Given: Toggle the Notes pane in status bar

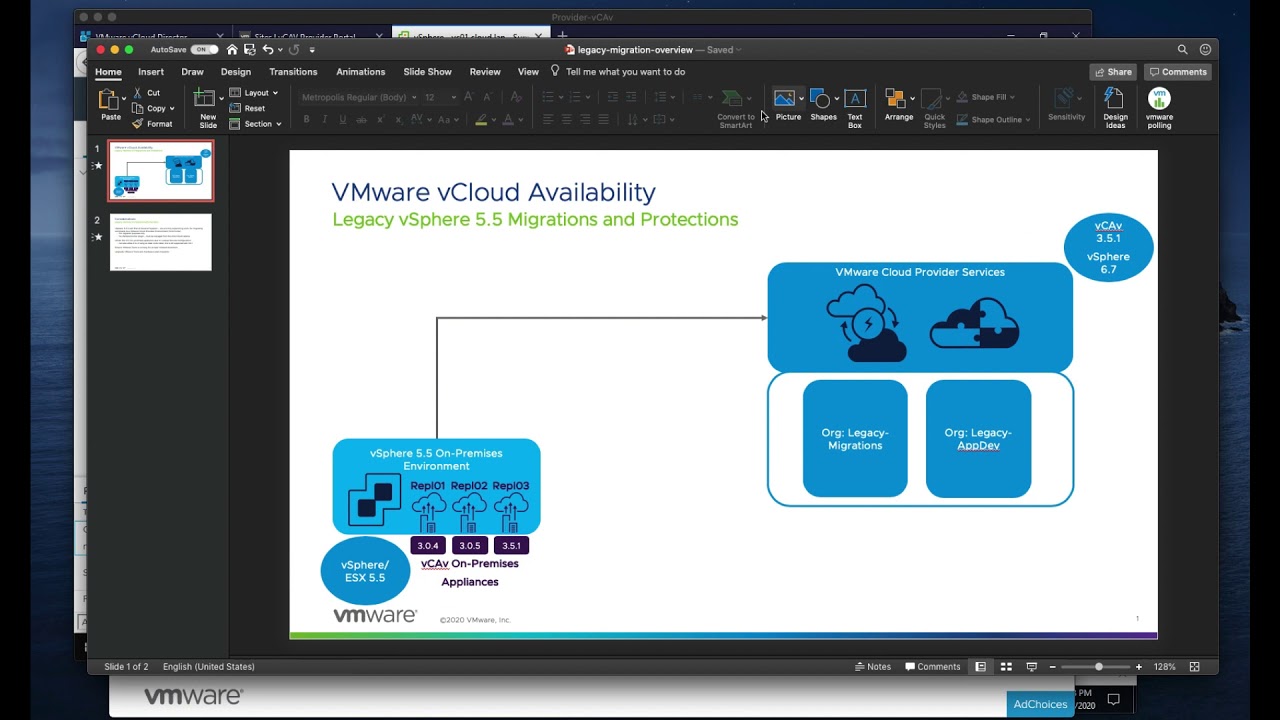Looking at the screenshot, I should click(873, 667).
